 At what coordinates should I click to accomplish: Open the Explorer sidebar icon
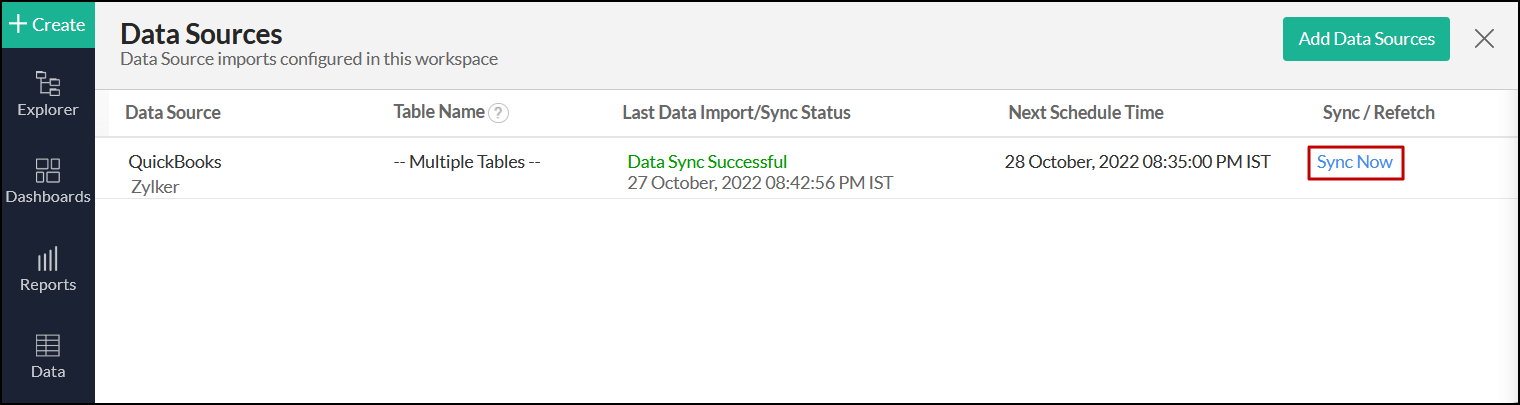coord(47,84)
